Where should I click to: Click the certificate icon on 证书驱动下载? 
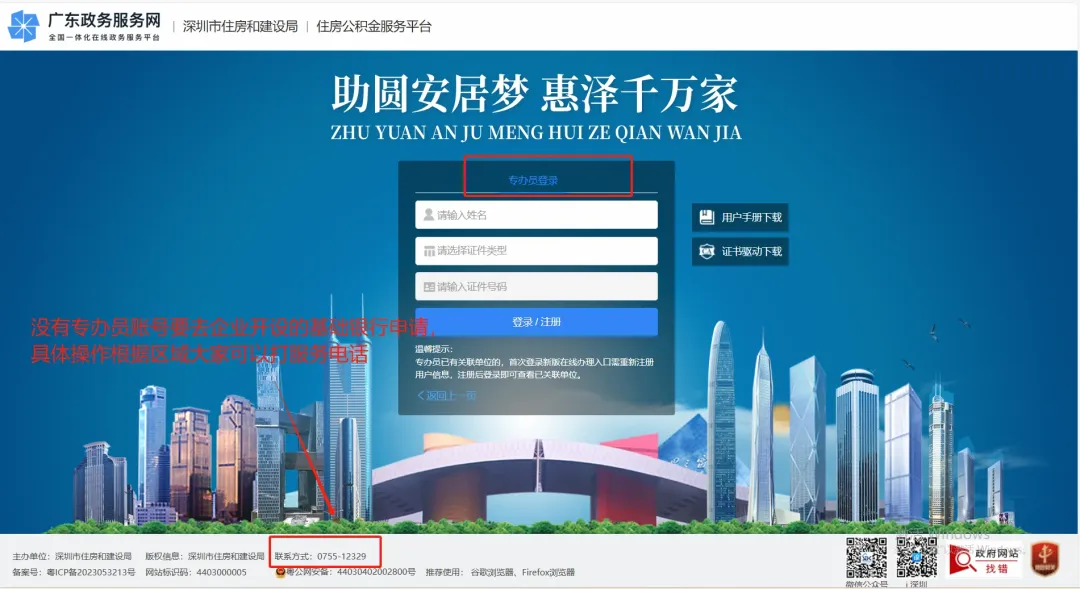click(x=707, y=251)
